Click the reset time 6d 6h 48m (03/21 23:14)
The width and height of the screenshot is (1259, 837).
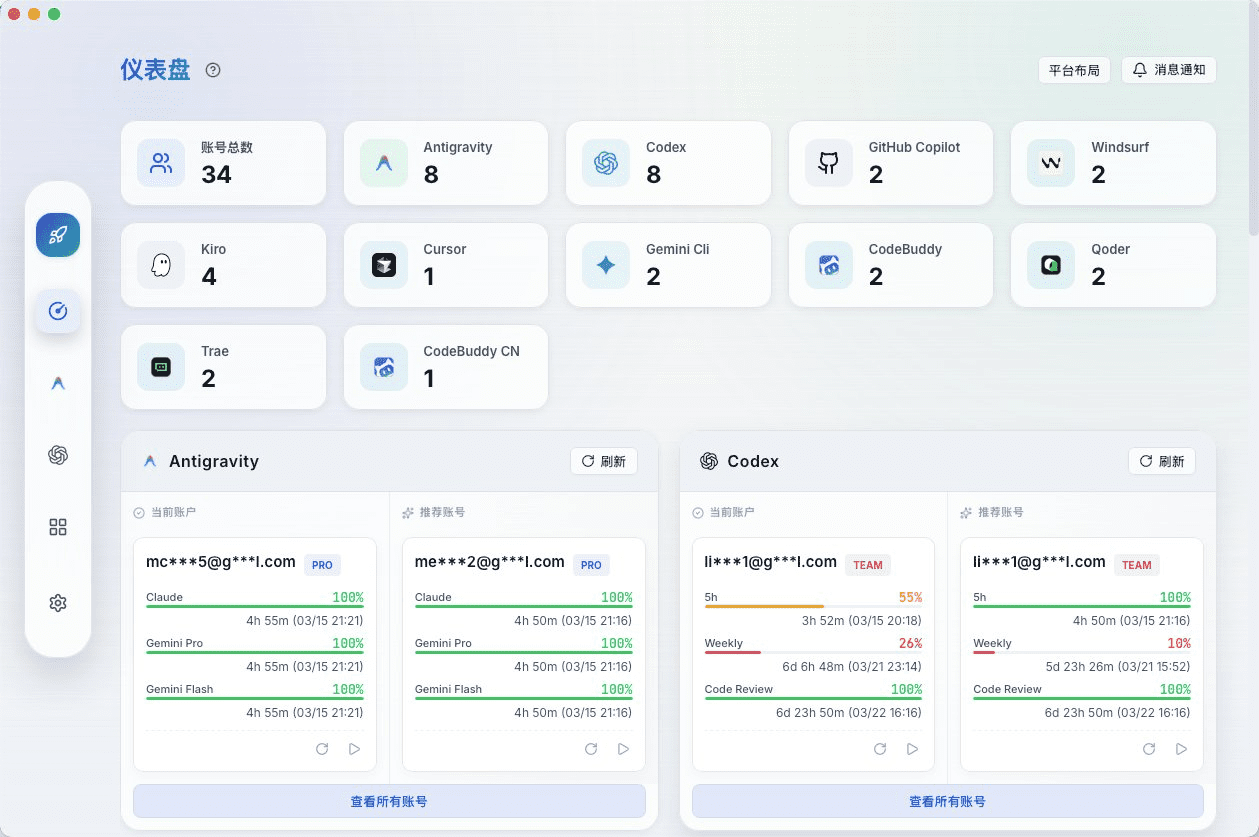(x=852, y=667)
